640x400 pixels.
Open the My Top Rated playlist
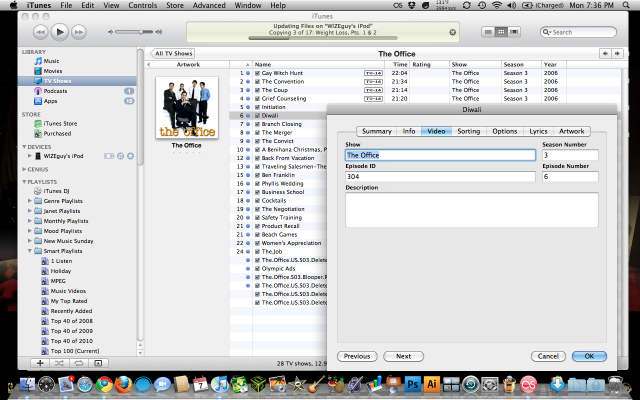[x=69, y=301]
